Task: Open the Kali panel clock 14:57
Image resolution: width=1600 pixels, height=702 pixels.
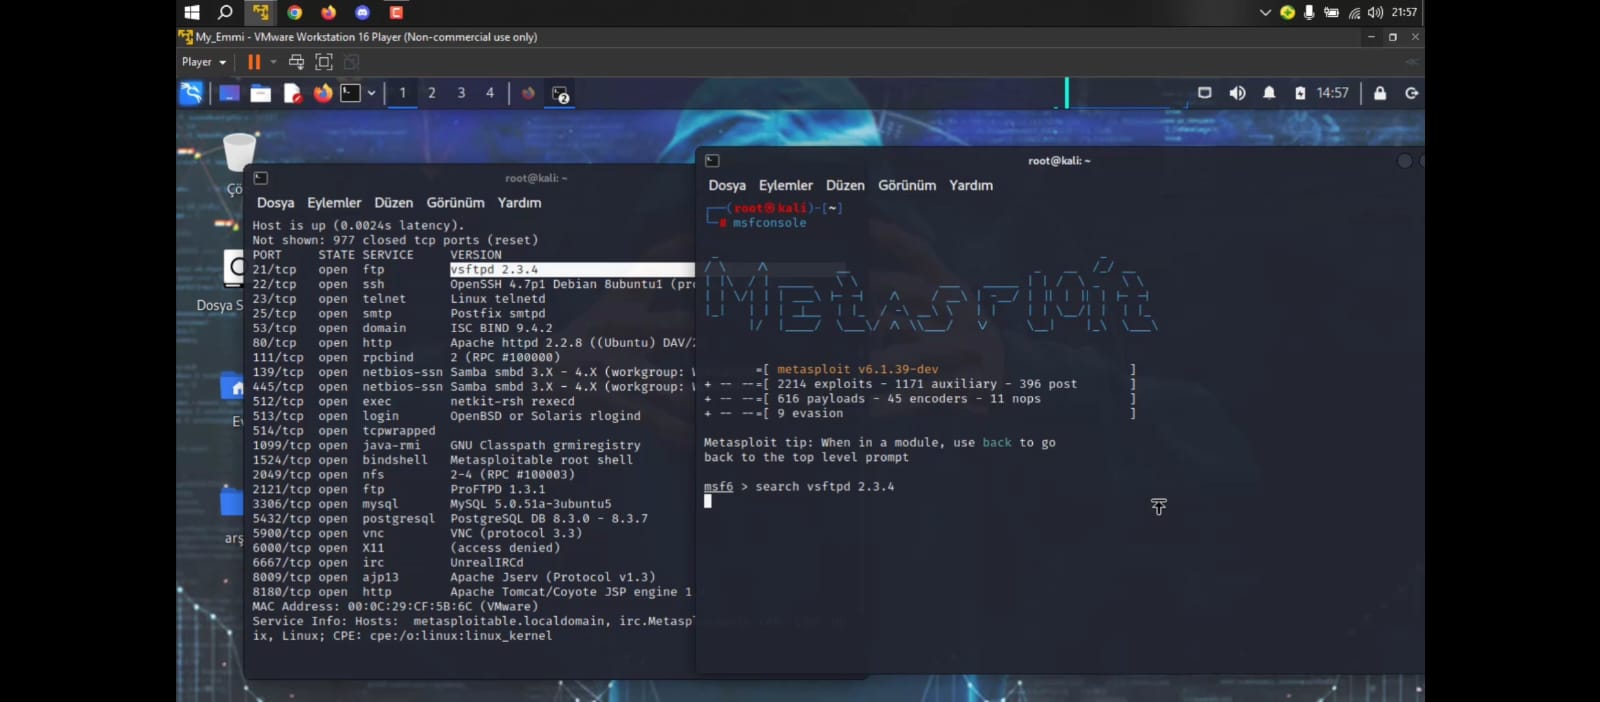Action: pos(1332,93)
